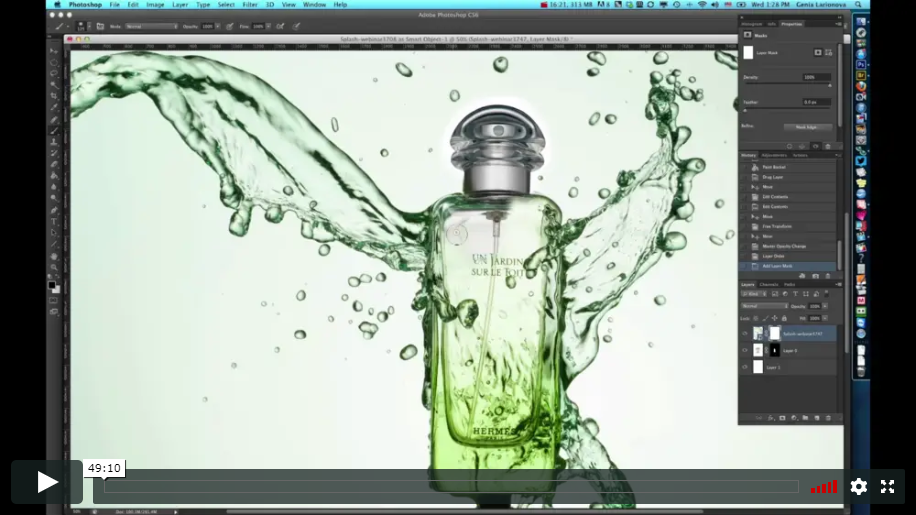The height and width of the screenshot is (515, 916).
Task: Select the Hand tool
Action: click(54, 256)
